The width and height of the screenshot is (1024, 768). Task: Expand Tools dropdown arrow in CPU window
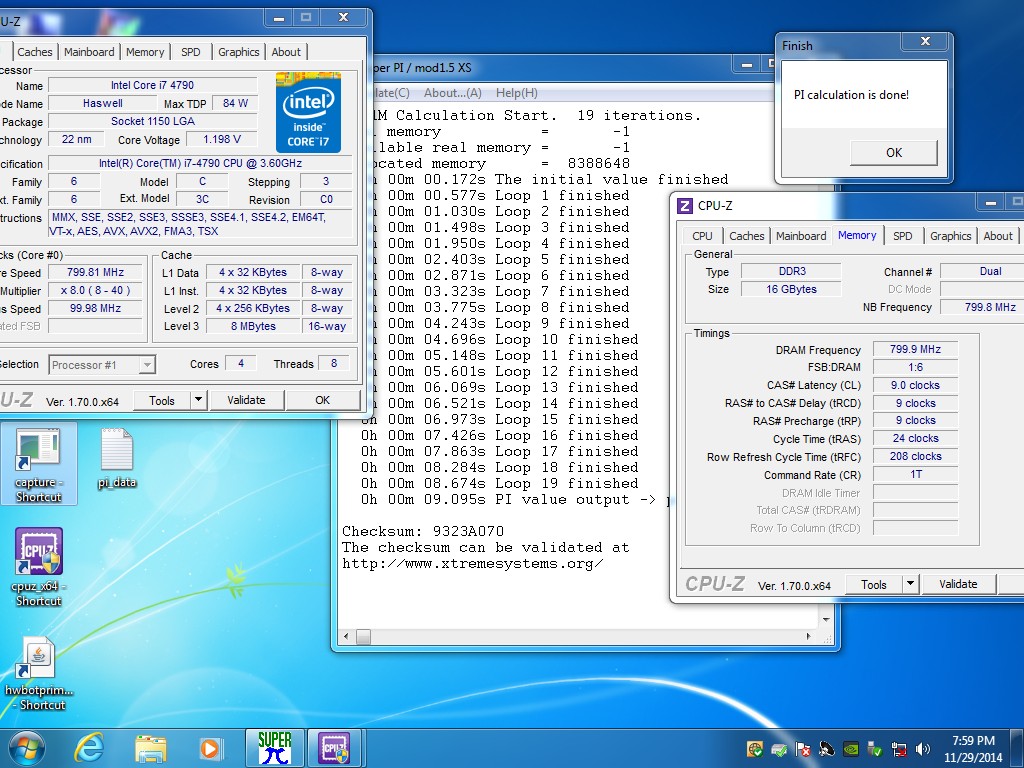(x=199, y=400)
